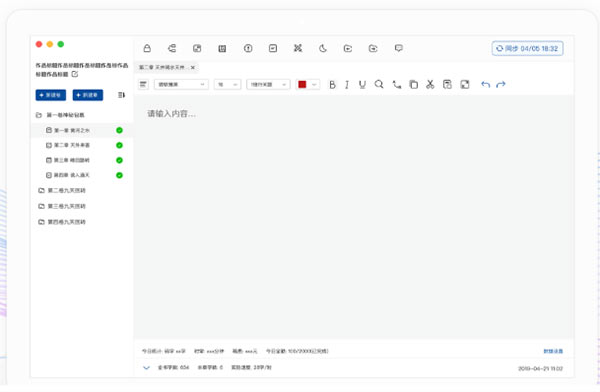The image size is (600, 392).
Task: Open search with the magnifier icon
Action: point(379,84)
